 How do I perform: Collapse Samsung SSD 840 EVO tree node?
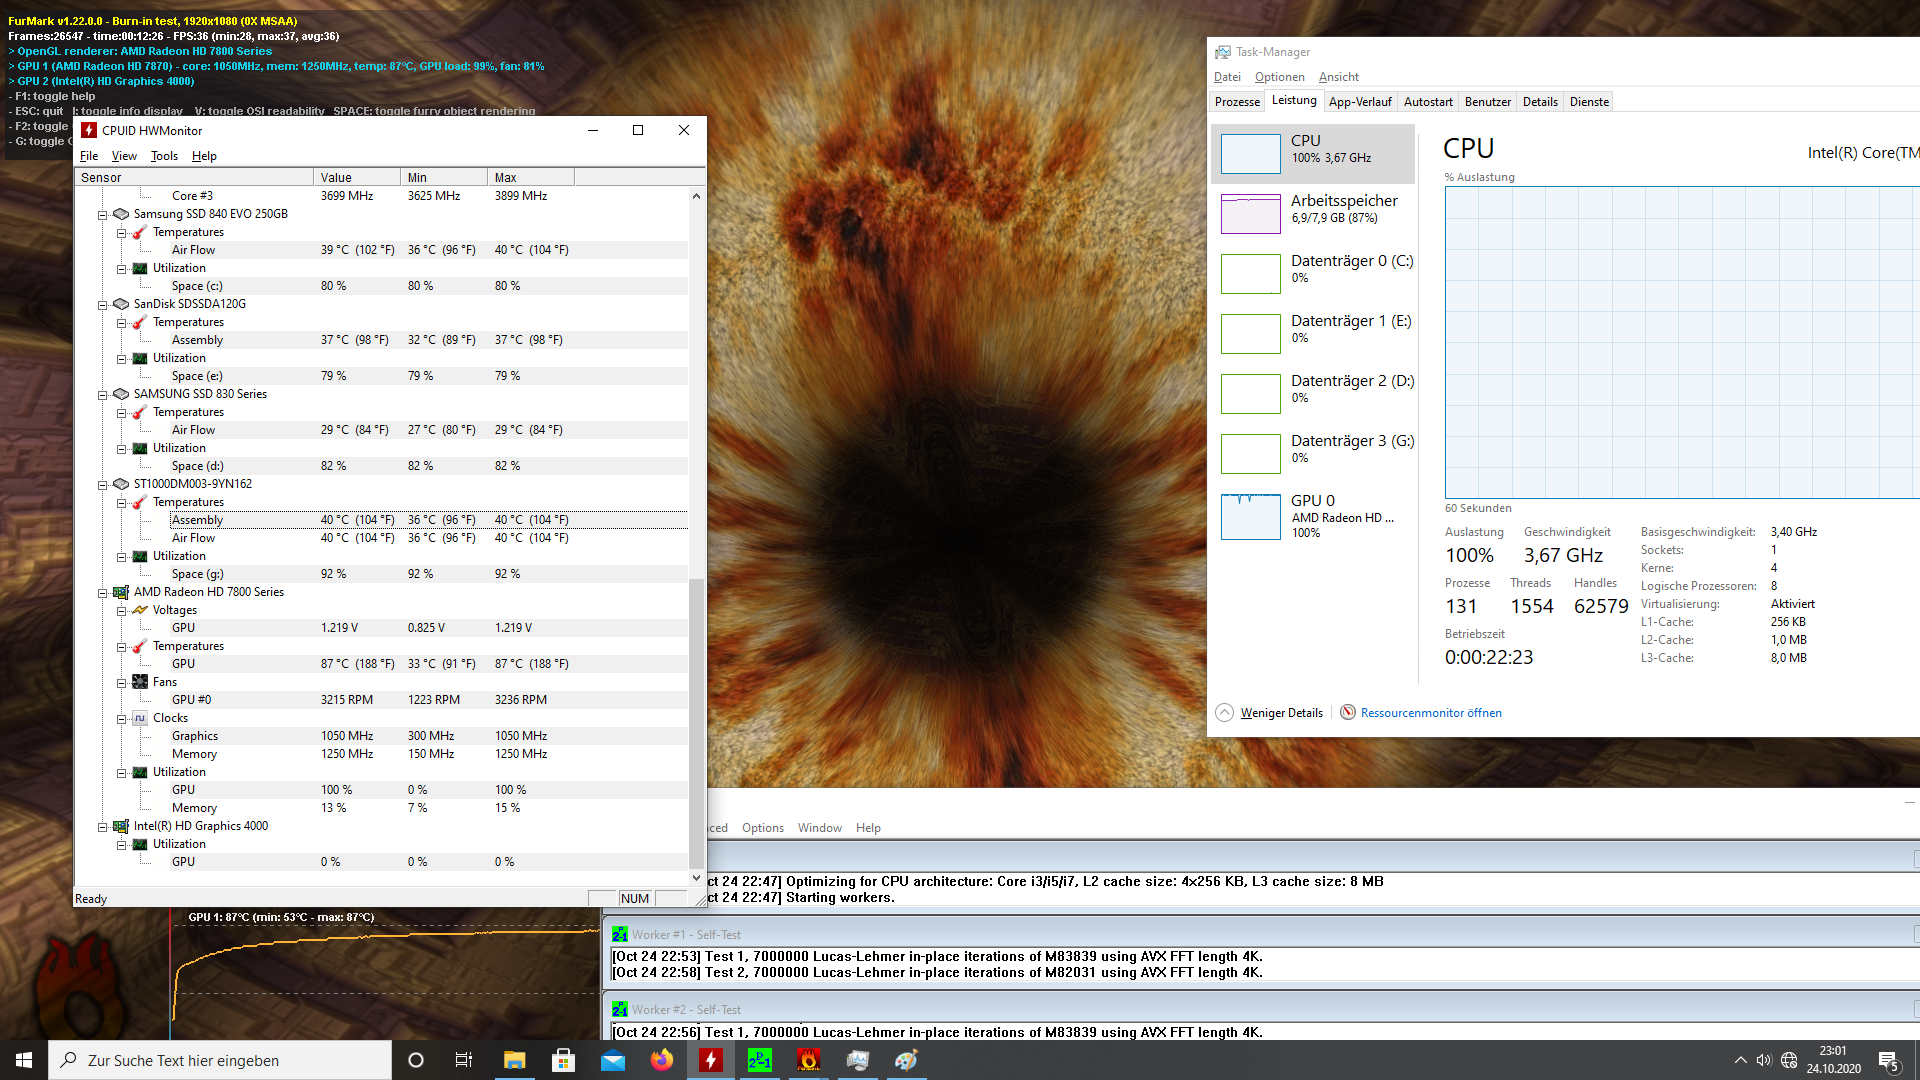pos(102,215)
